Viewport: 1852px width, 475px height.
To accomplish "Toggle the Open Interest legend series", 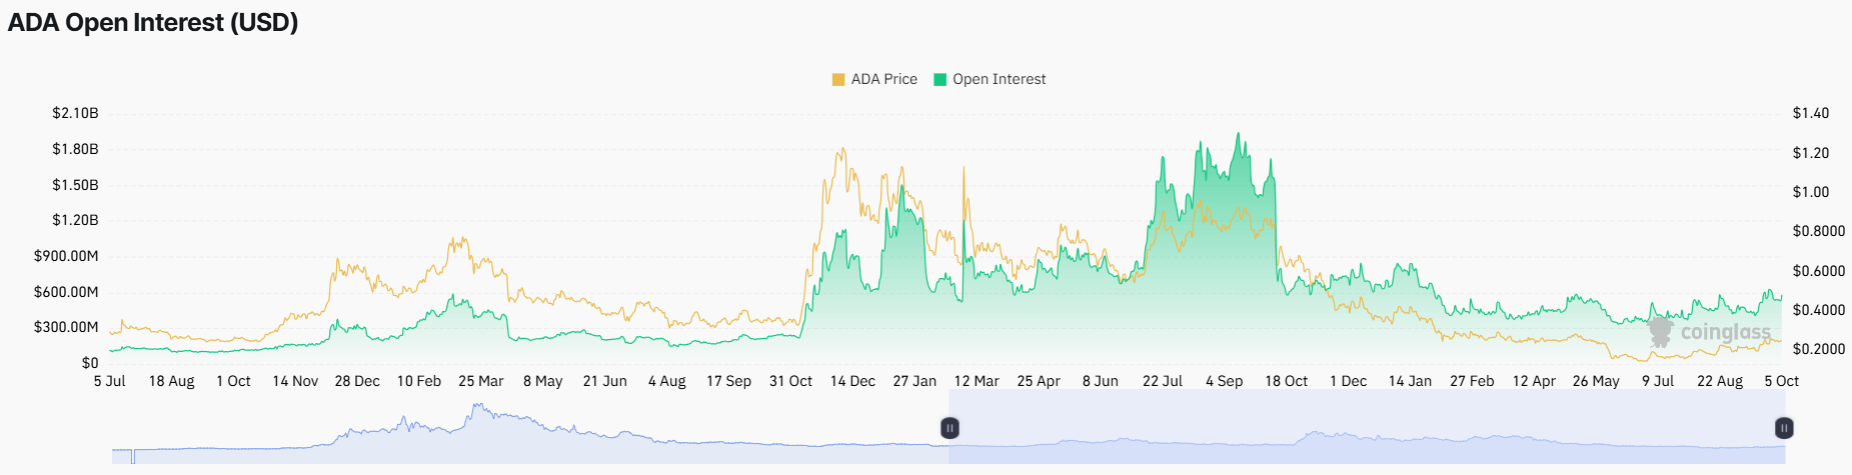I will pos(990,79).
